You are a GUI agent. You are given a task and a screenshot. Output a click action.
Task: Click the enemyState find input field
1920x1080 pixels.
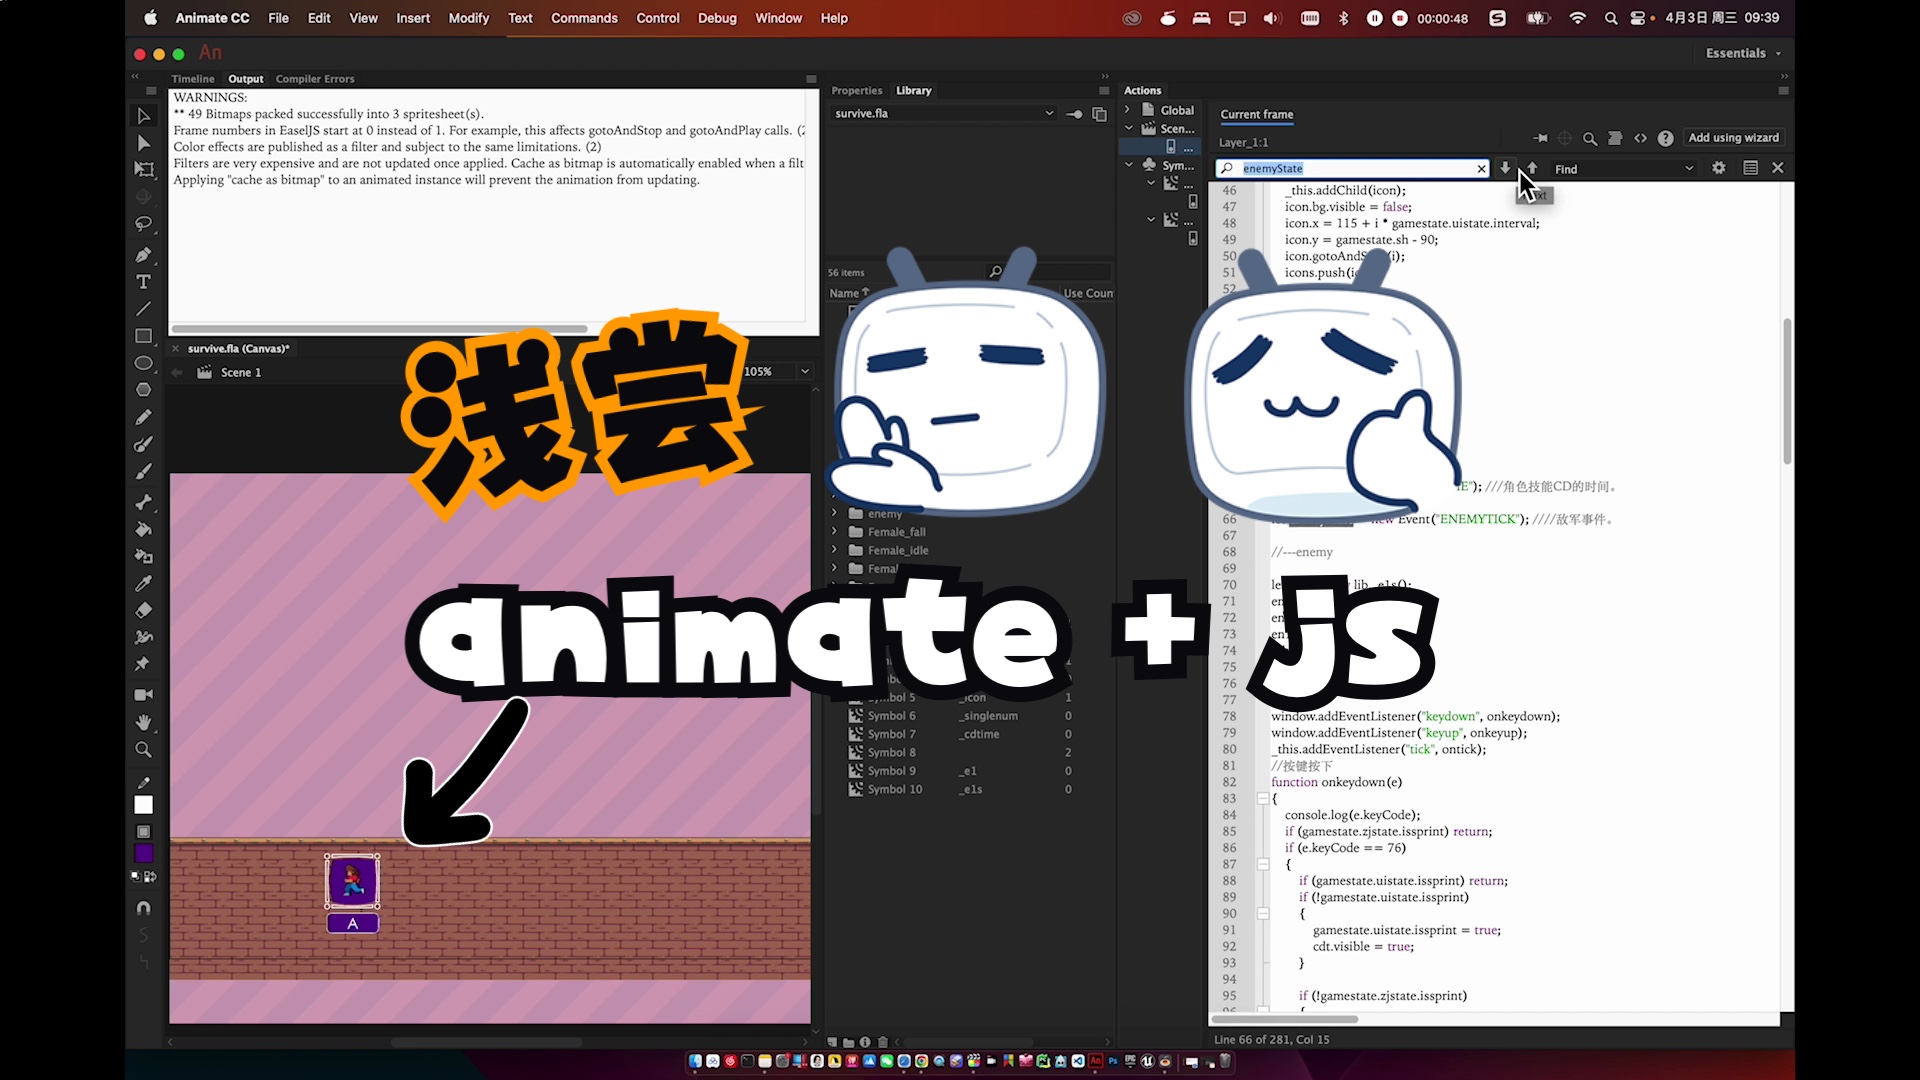[x=1353, y=169]
